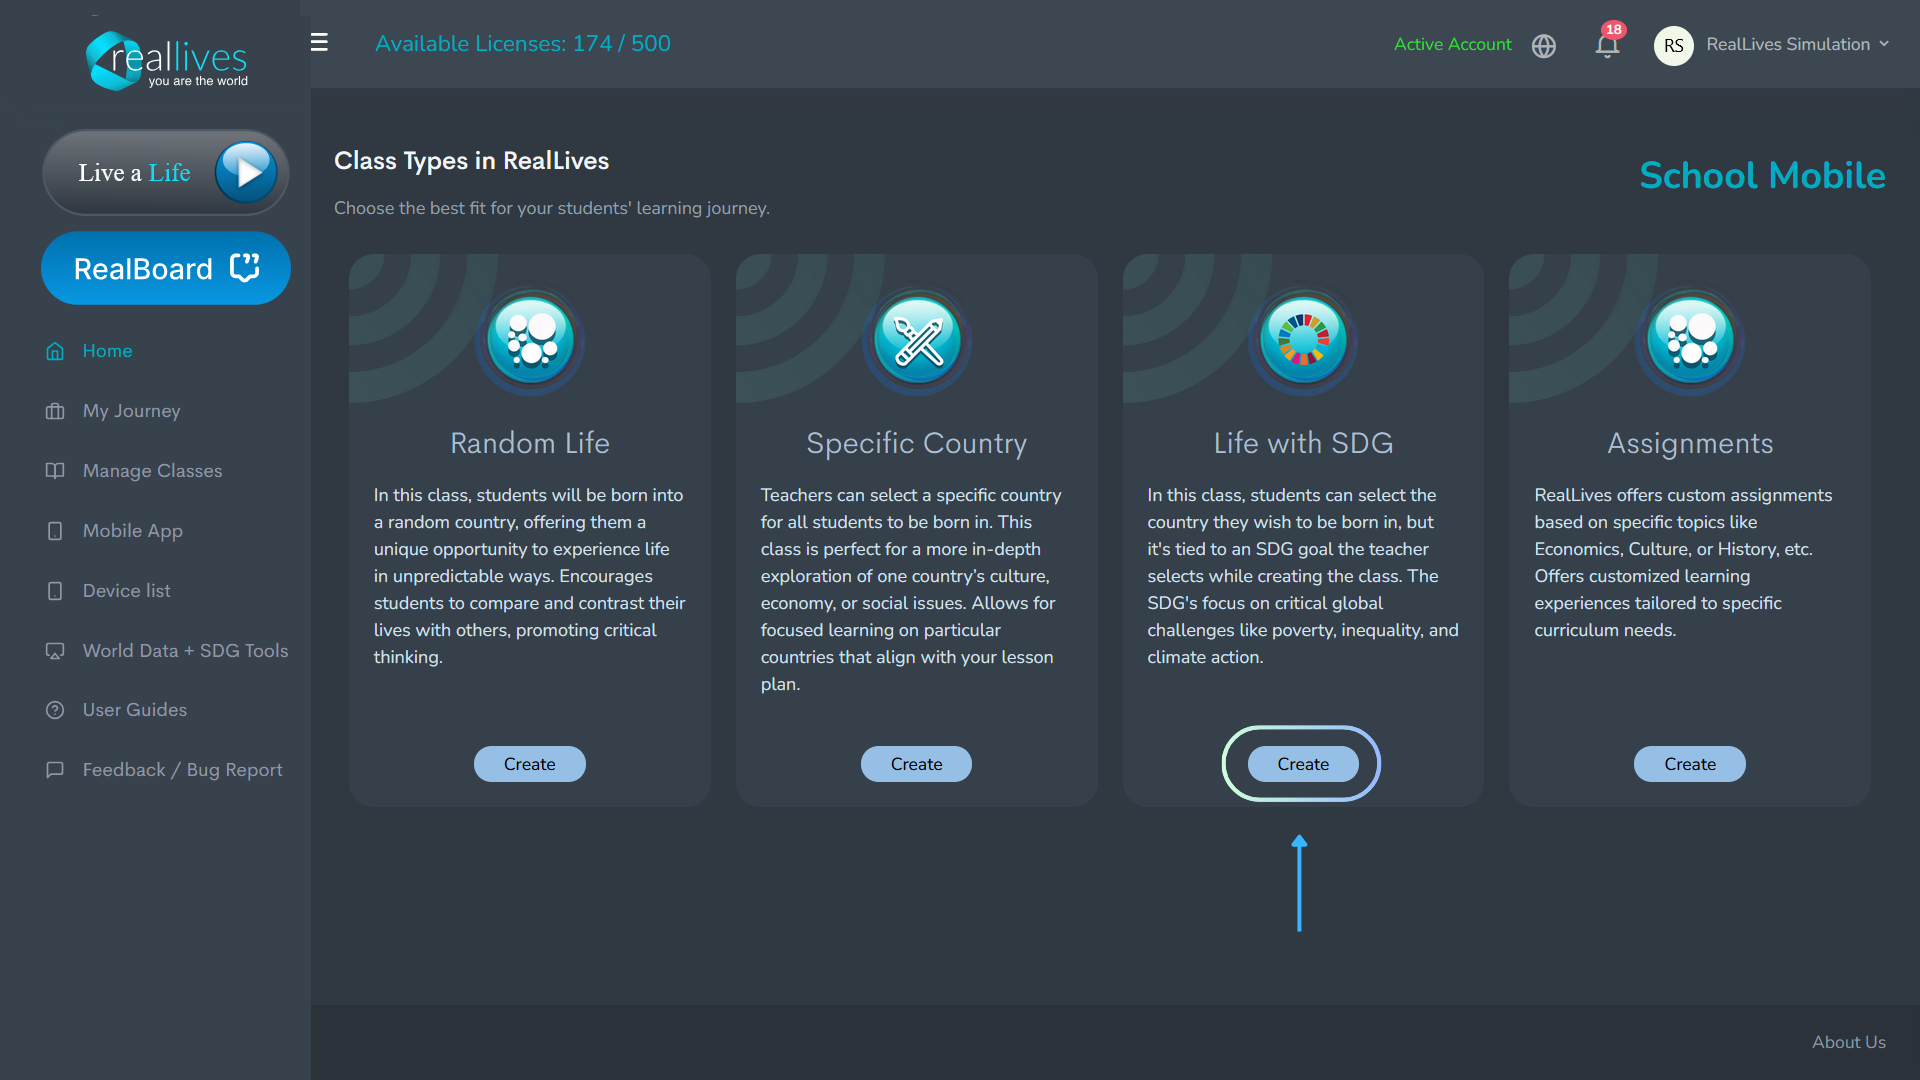Click Available Licenses: 174 / 500 text
The width and height of the screenshot is (1920, 1080).
click(523, 44)
